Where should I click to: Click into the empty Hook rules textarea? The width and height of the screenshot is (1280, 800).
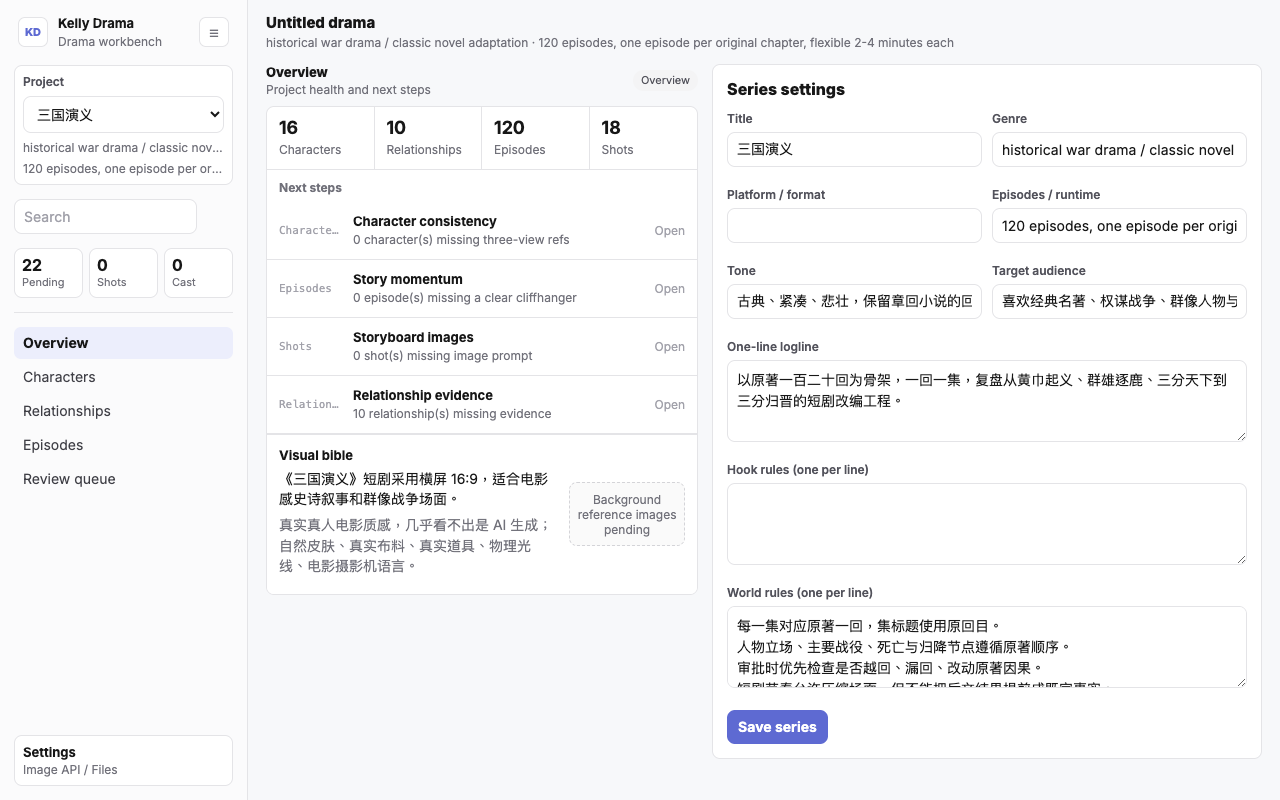pyautogui.click(x=987, y=524)
